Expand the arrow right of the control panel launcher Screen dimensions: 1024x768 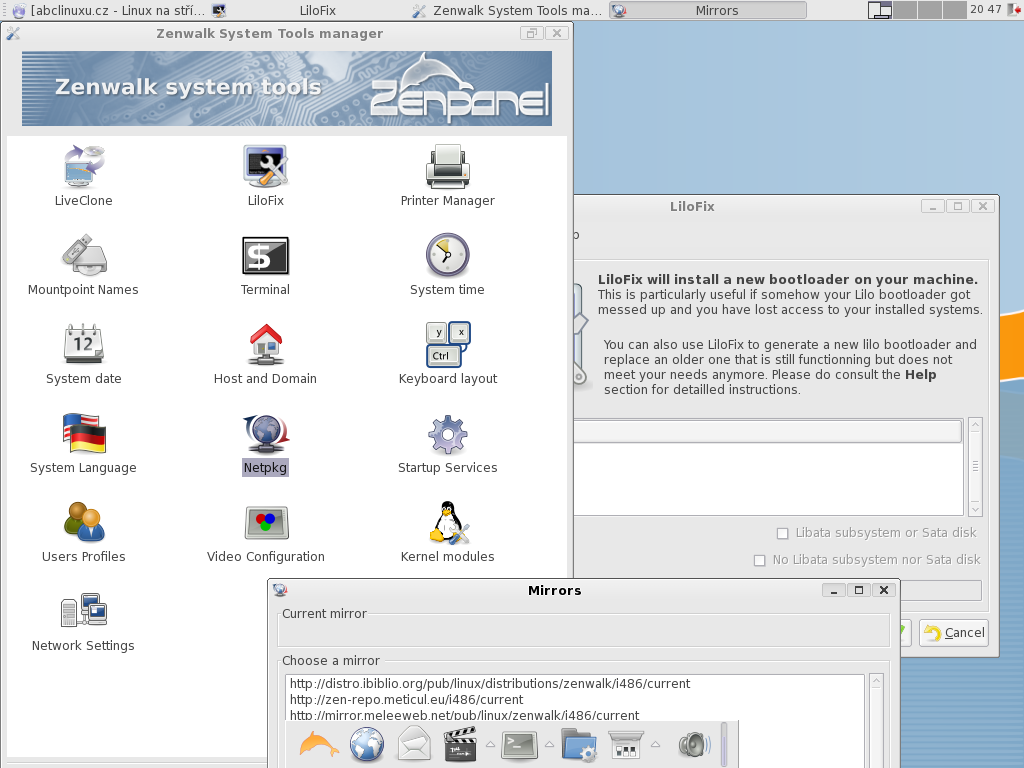[655, 744]
